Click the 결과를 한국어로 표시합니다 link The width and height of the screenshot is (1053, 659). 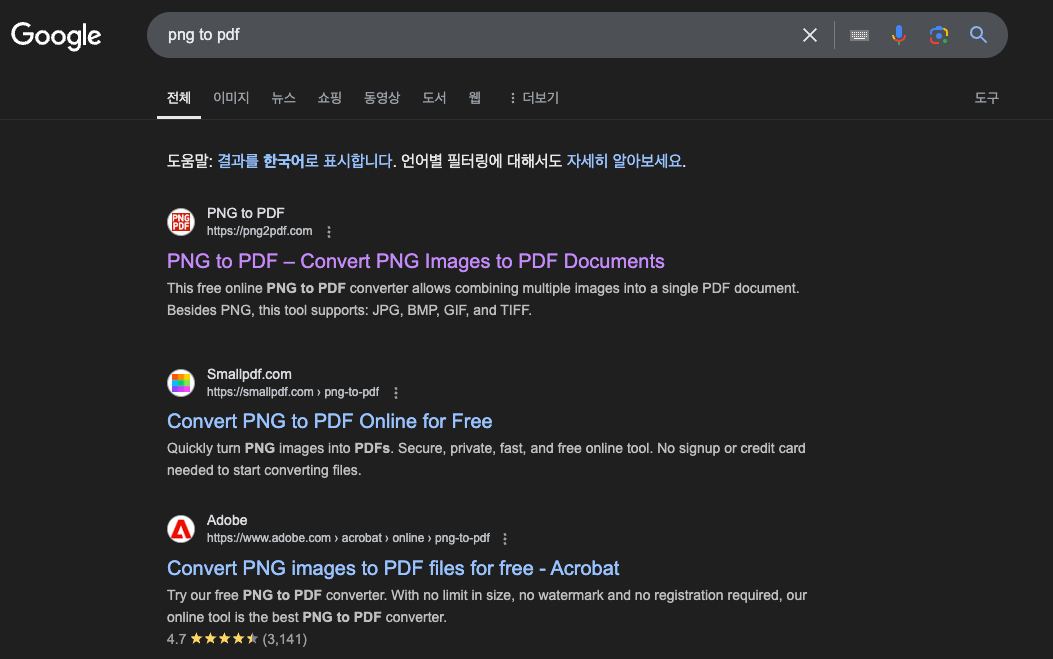tap(305, 161)
